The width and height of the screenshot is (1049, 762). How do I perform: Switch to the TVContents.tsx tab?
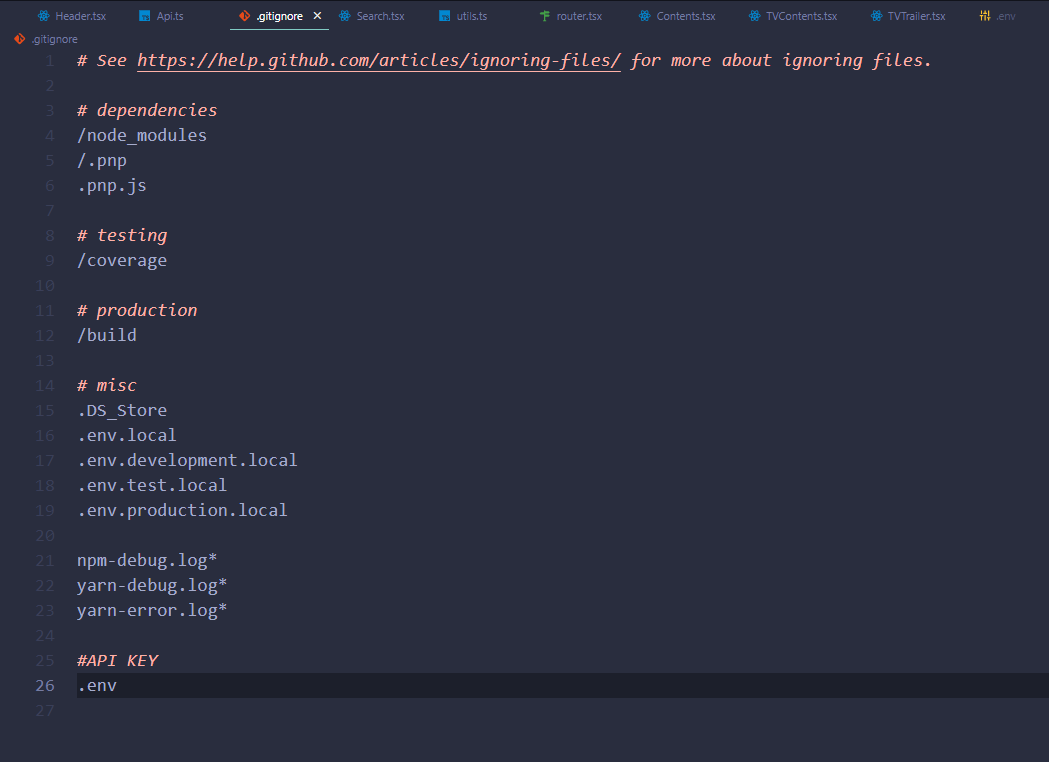tap(793, 16)
